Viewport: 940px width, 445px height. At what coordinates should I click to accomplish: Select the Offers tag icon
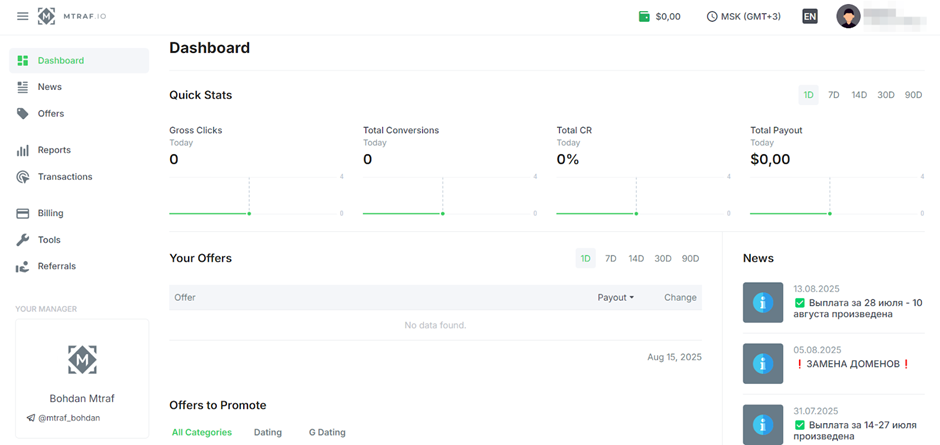(x=23, y=114)
